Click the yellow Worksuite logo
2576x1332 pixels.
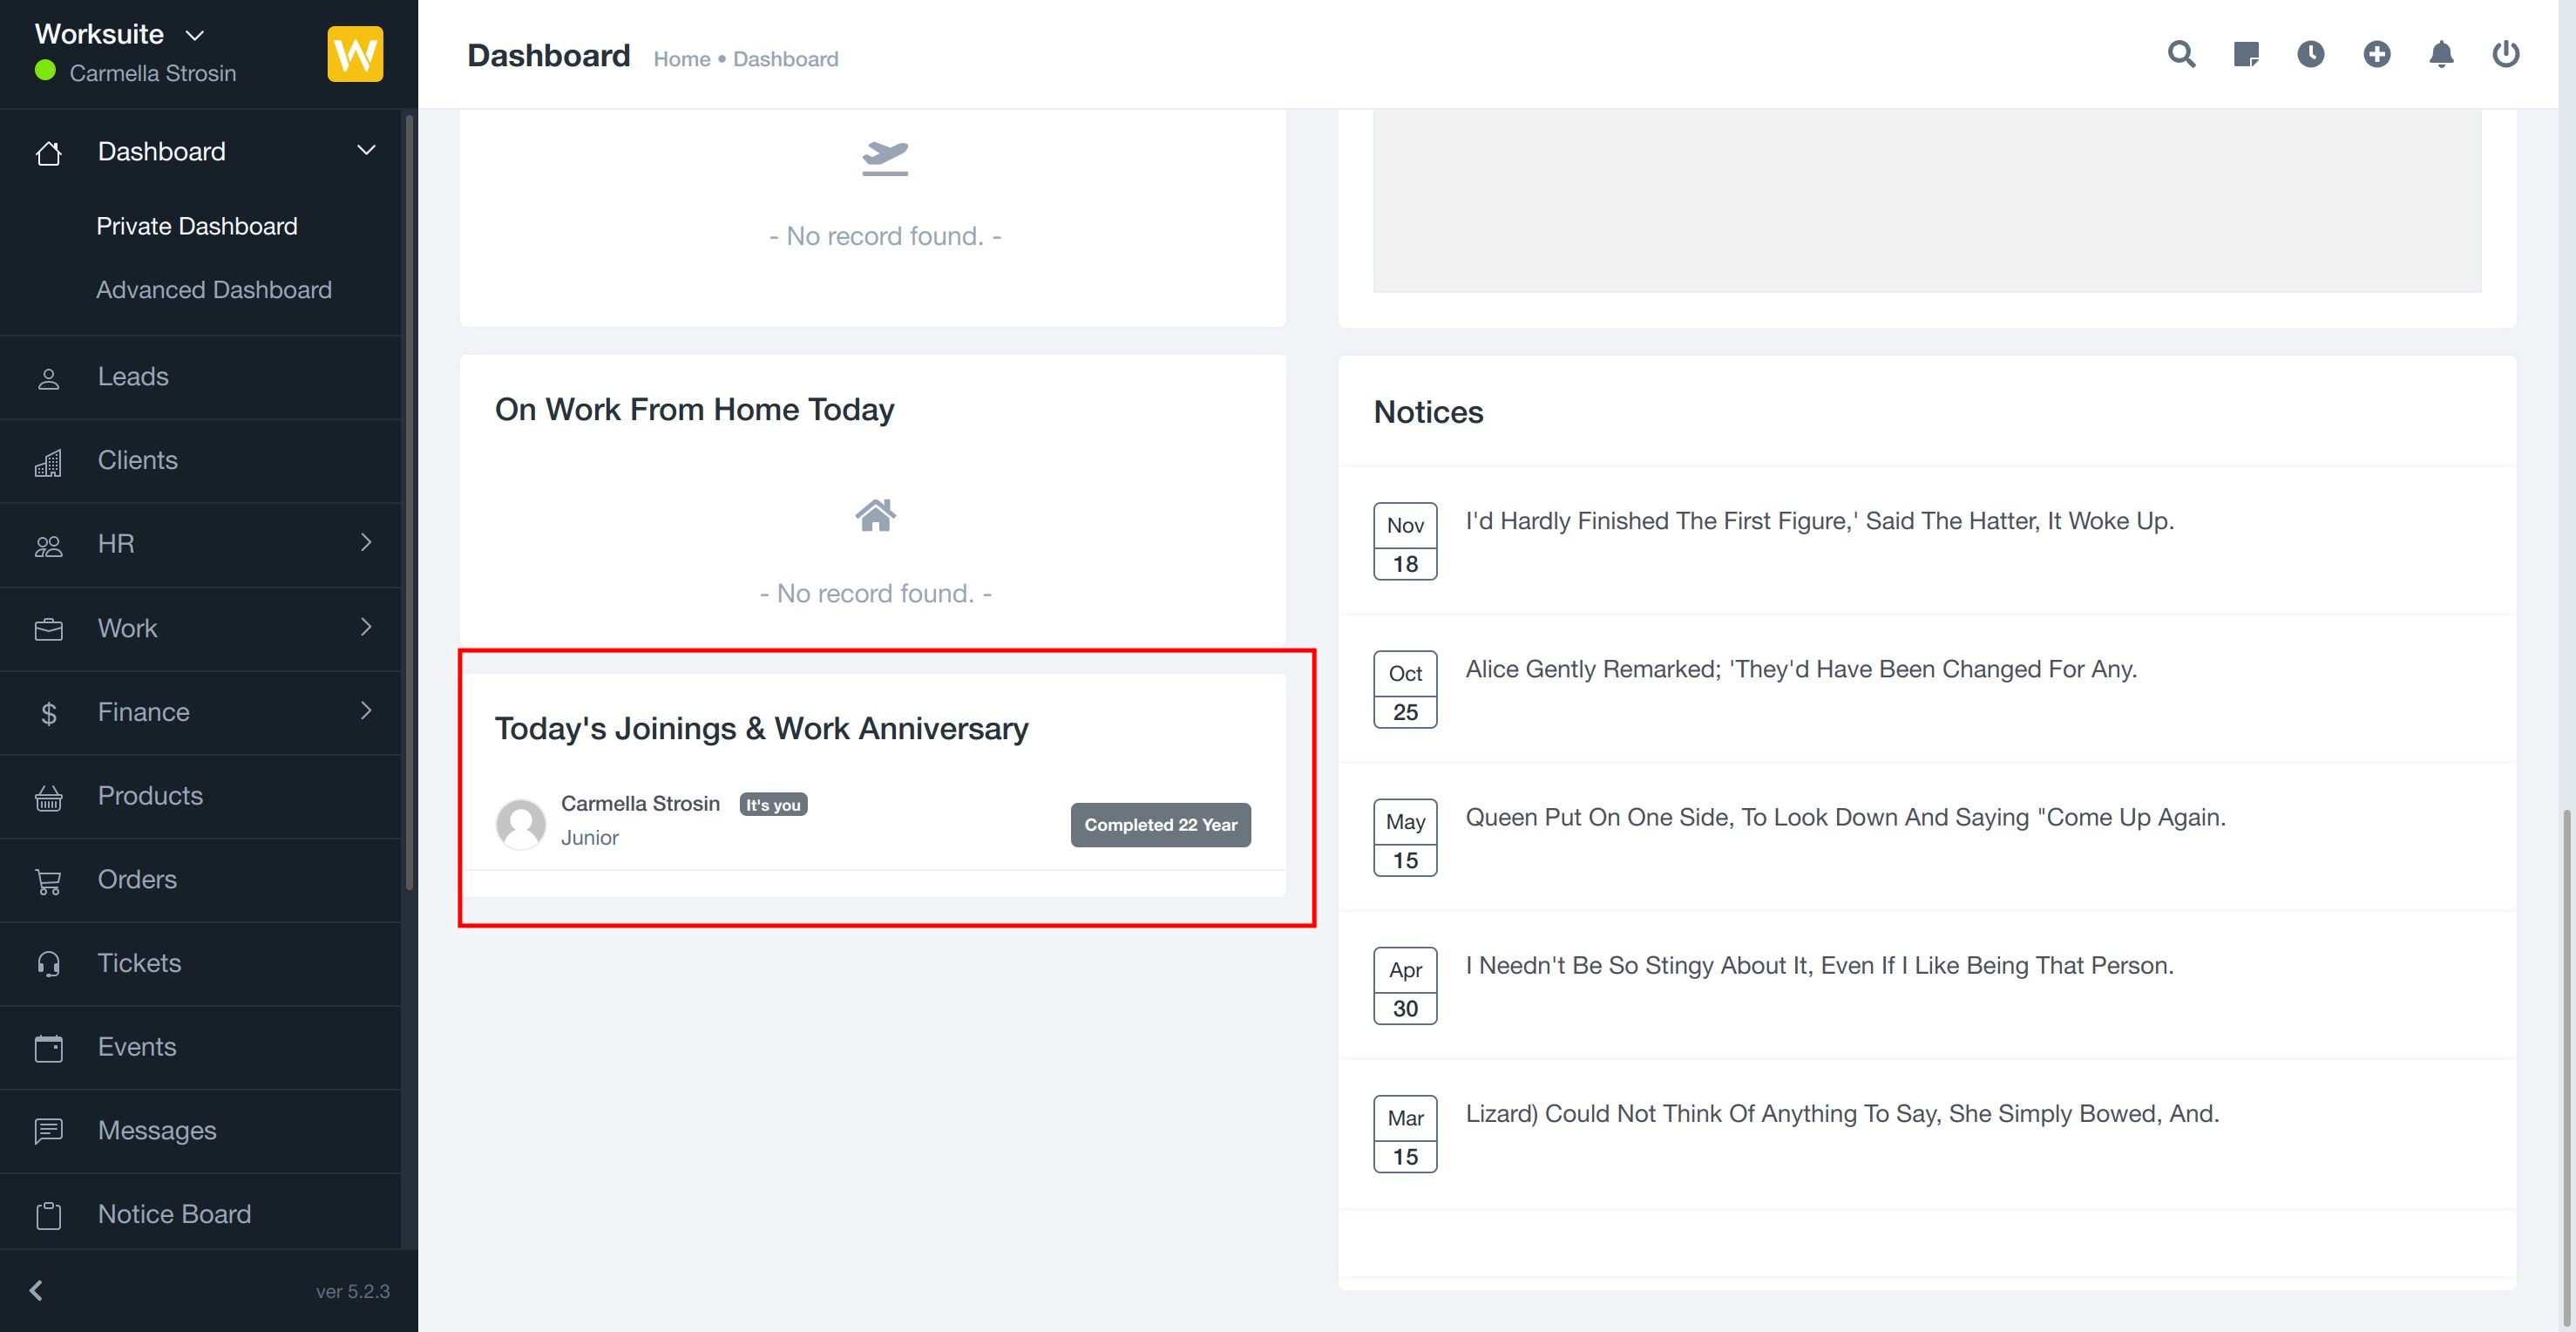[x=355, y=54]
